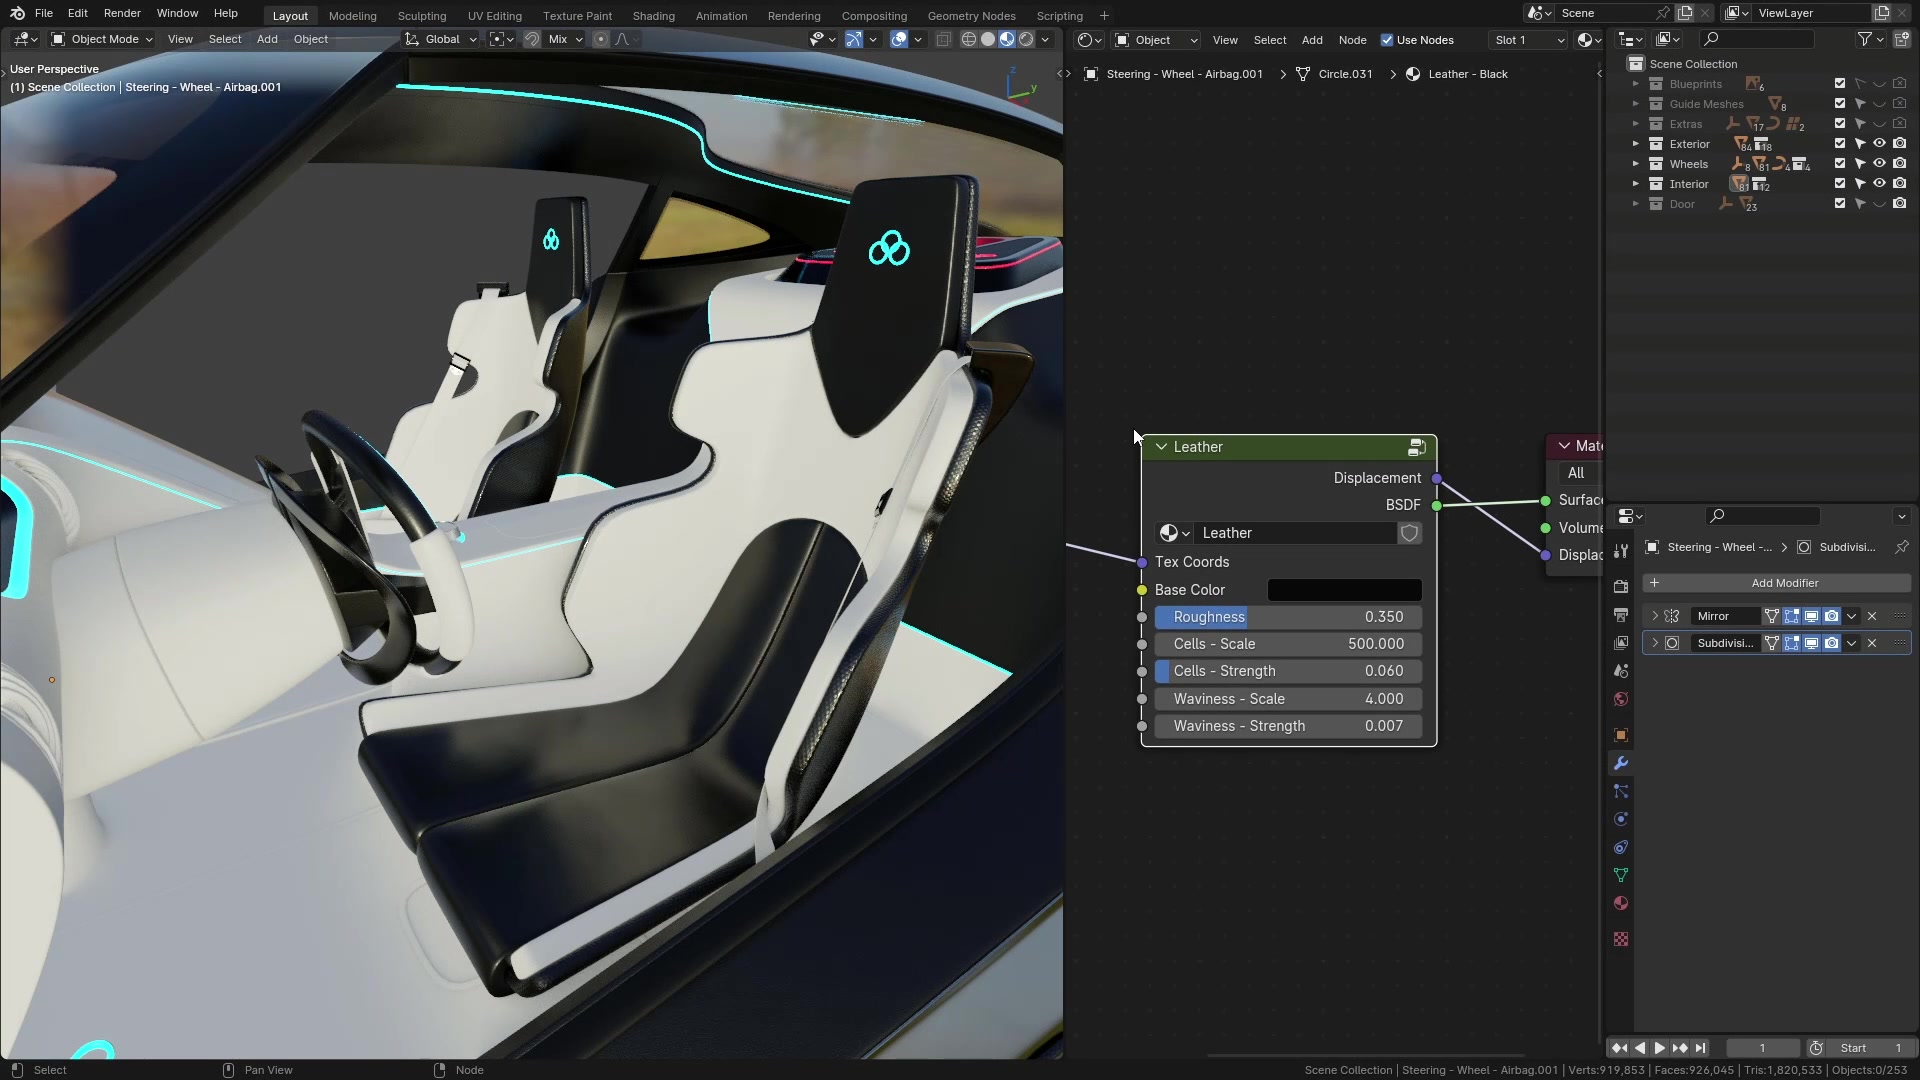The image size is (1920, 1080).
Task: Open the Base Color swatch
Action: [1344, 590]
